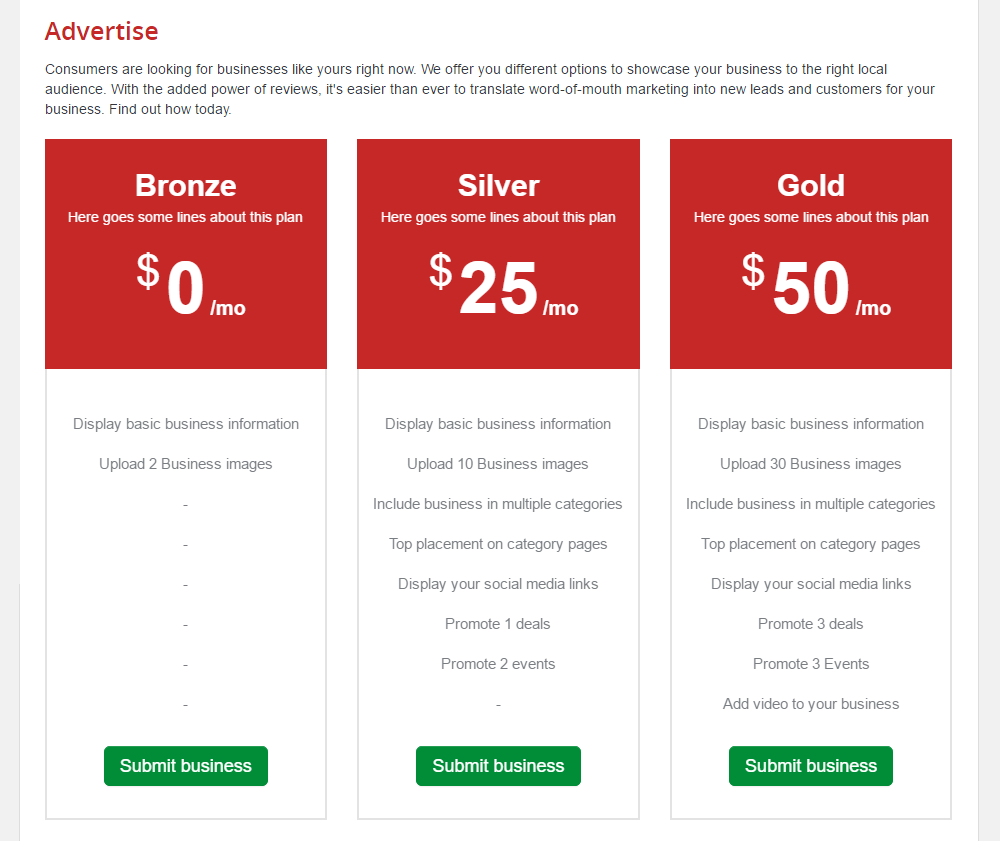Screen dimensions: 1000x841
Task: Click "Promote 3 Events" in Gold plan
Action: click(x=811, y=664)
